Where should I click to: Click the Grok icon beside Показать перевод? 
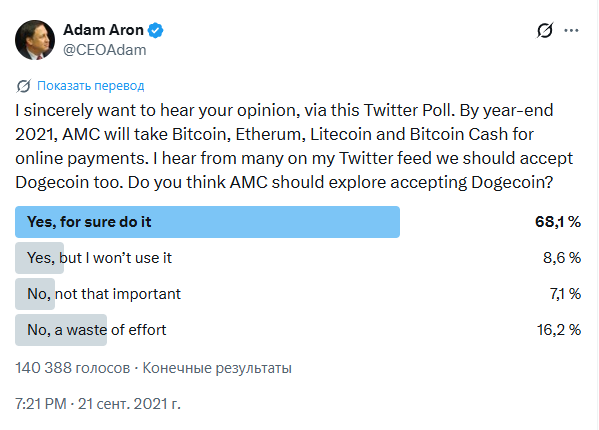click(x=23, y=86)
